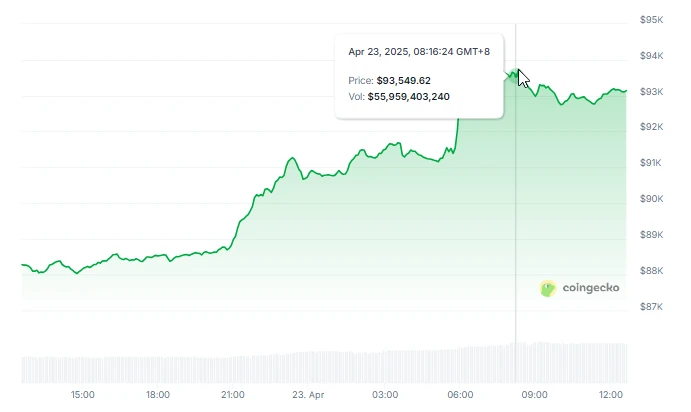
Task: Select the 03:00 time axis label
Action: [384, 394]
